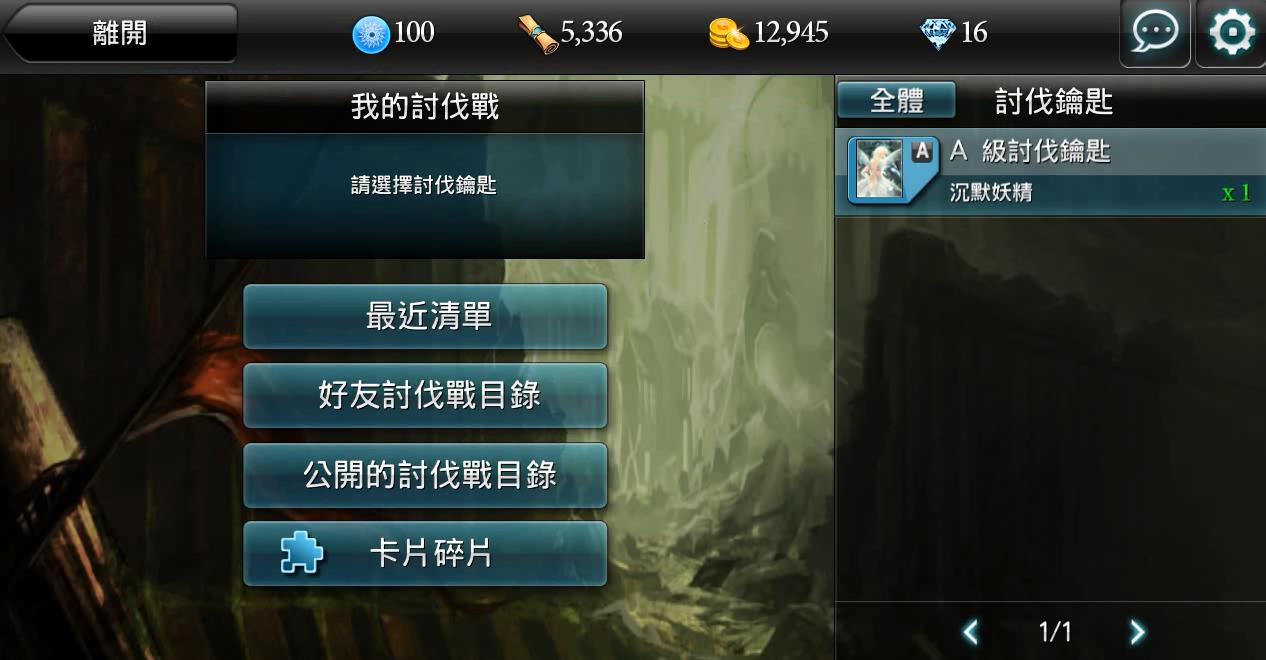Click the puzzle piece icon
1266x660 pixels.
coord(301,552)
